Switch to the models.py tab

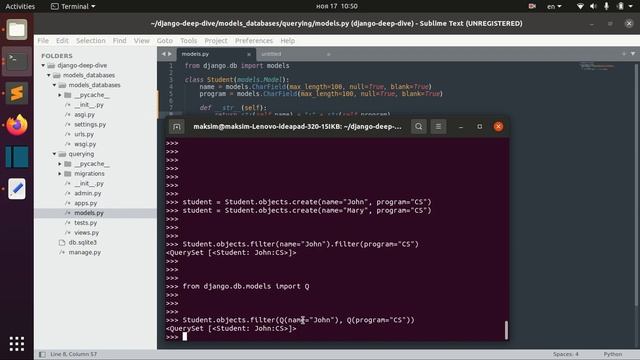click(x=216, y=54)
